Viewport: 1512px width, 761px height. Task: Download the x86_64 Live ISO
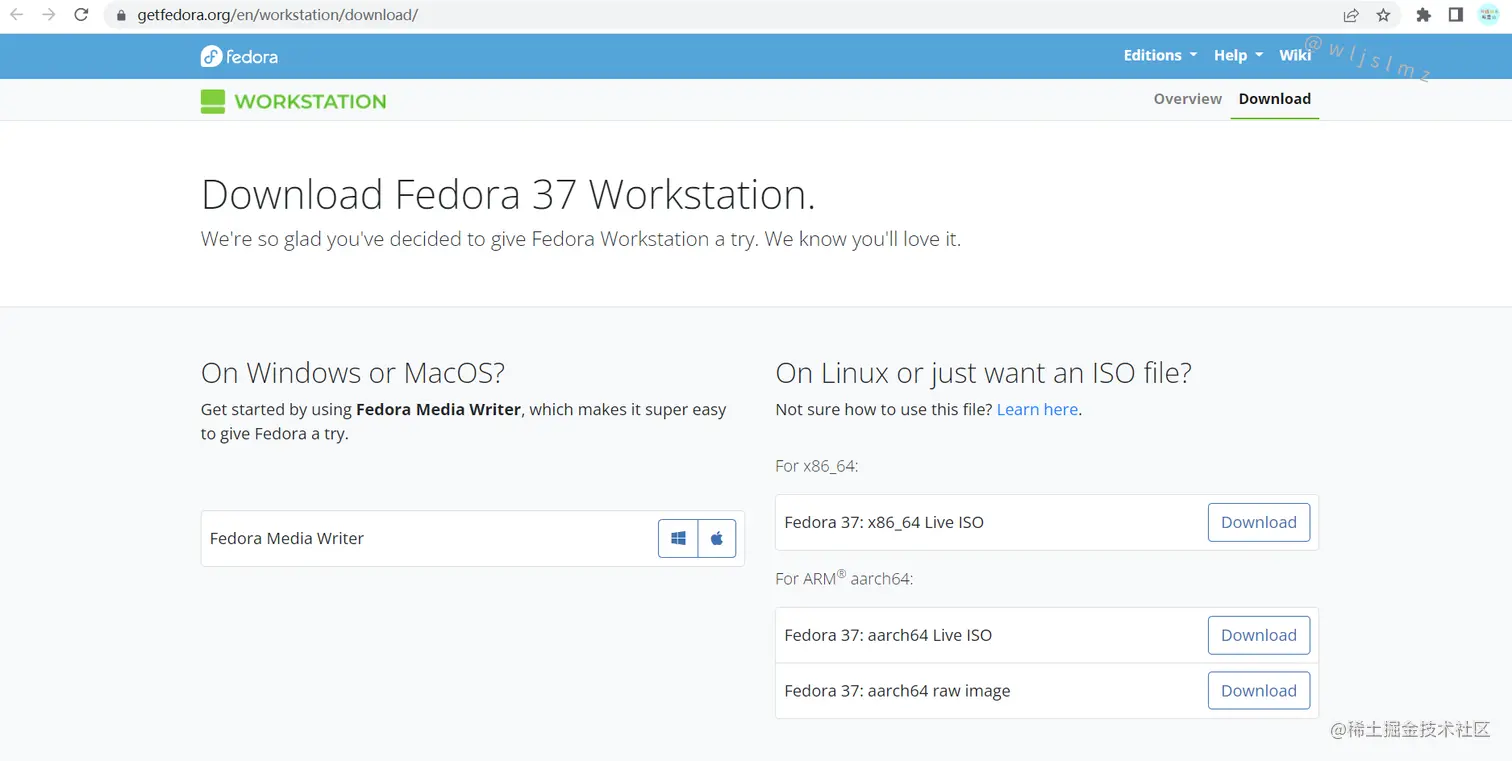pyautogui.click(x=1258, y=522)
